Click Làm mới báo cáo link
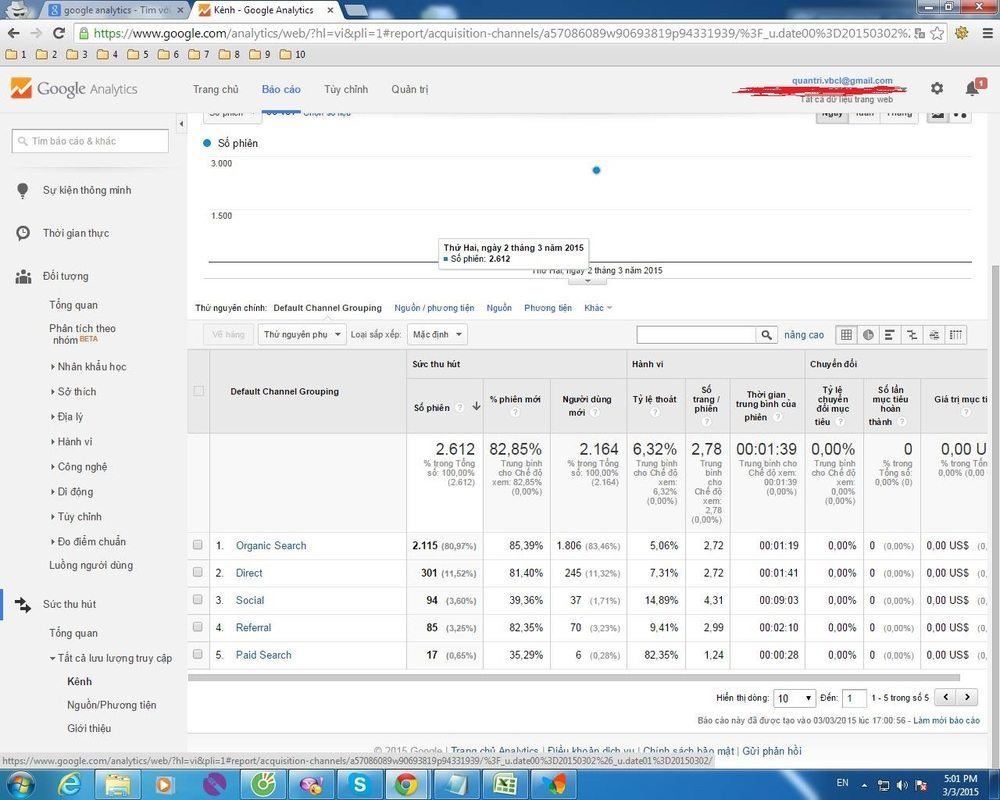 click(x=946, y=720)
